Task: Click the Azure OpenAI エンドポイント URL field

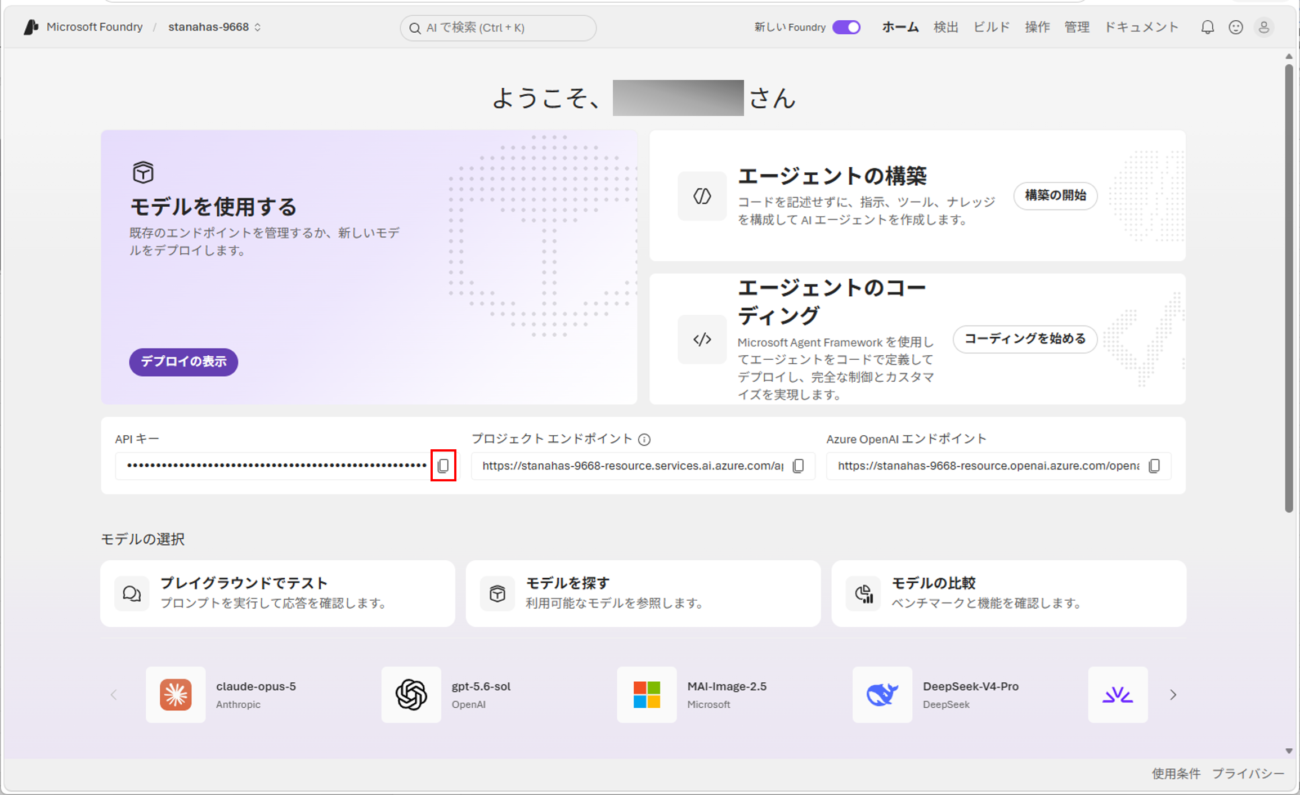Action: [998, 466]
